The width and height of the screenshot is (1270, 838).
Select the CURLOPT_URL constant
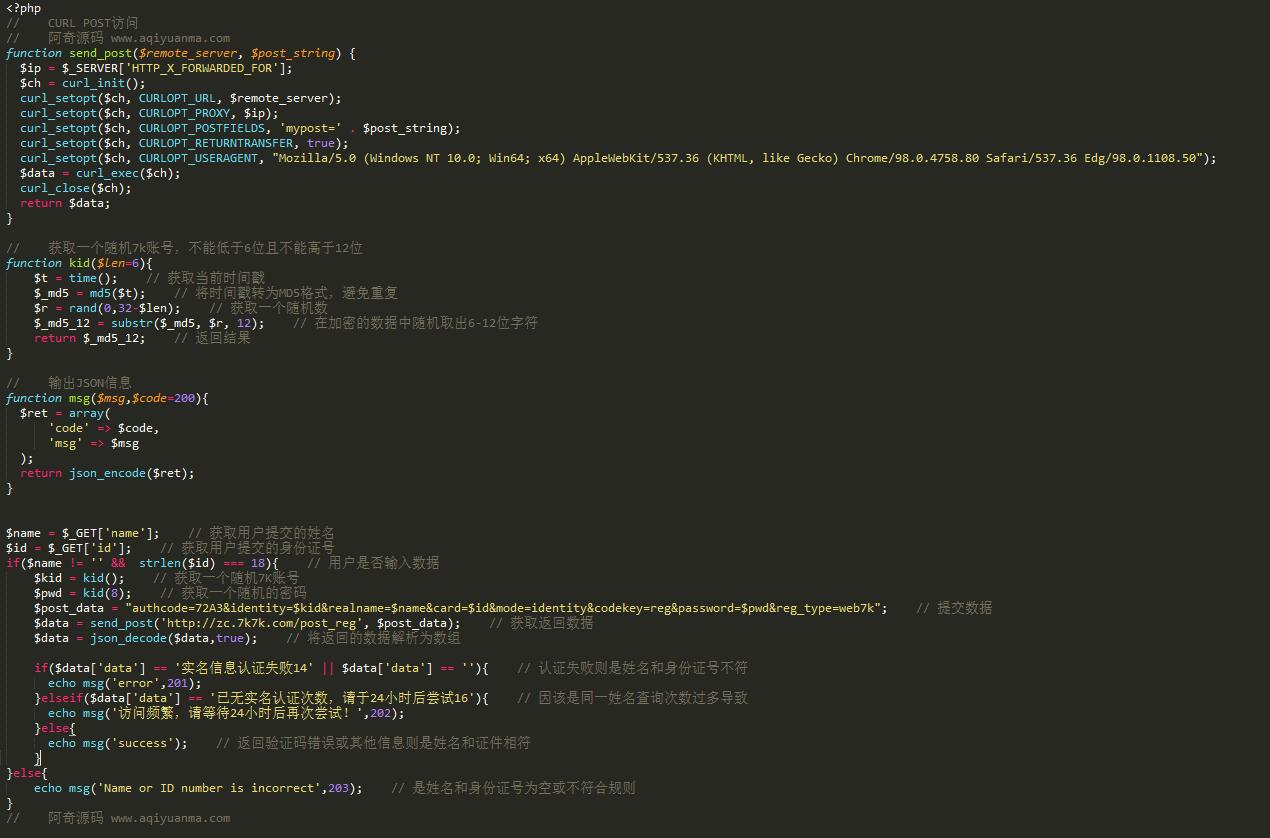tap(177, 98)
